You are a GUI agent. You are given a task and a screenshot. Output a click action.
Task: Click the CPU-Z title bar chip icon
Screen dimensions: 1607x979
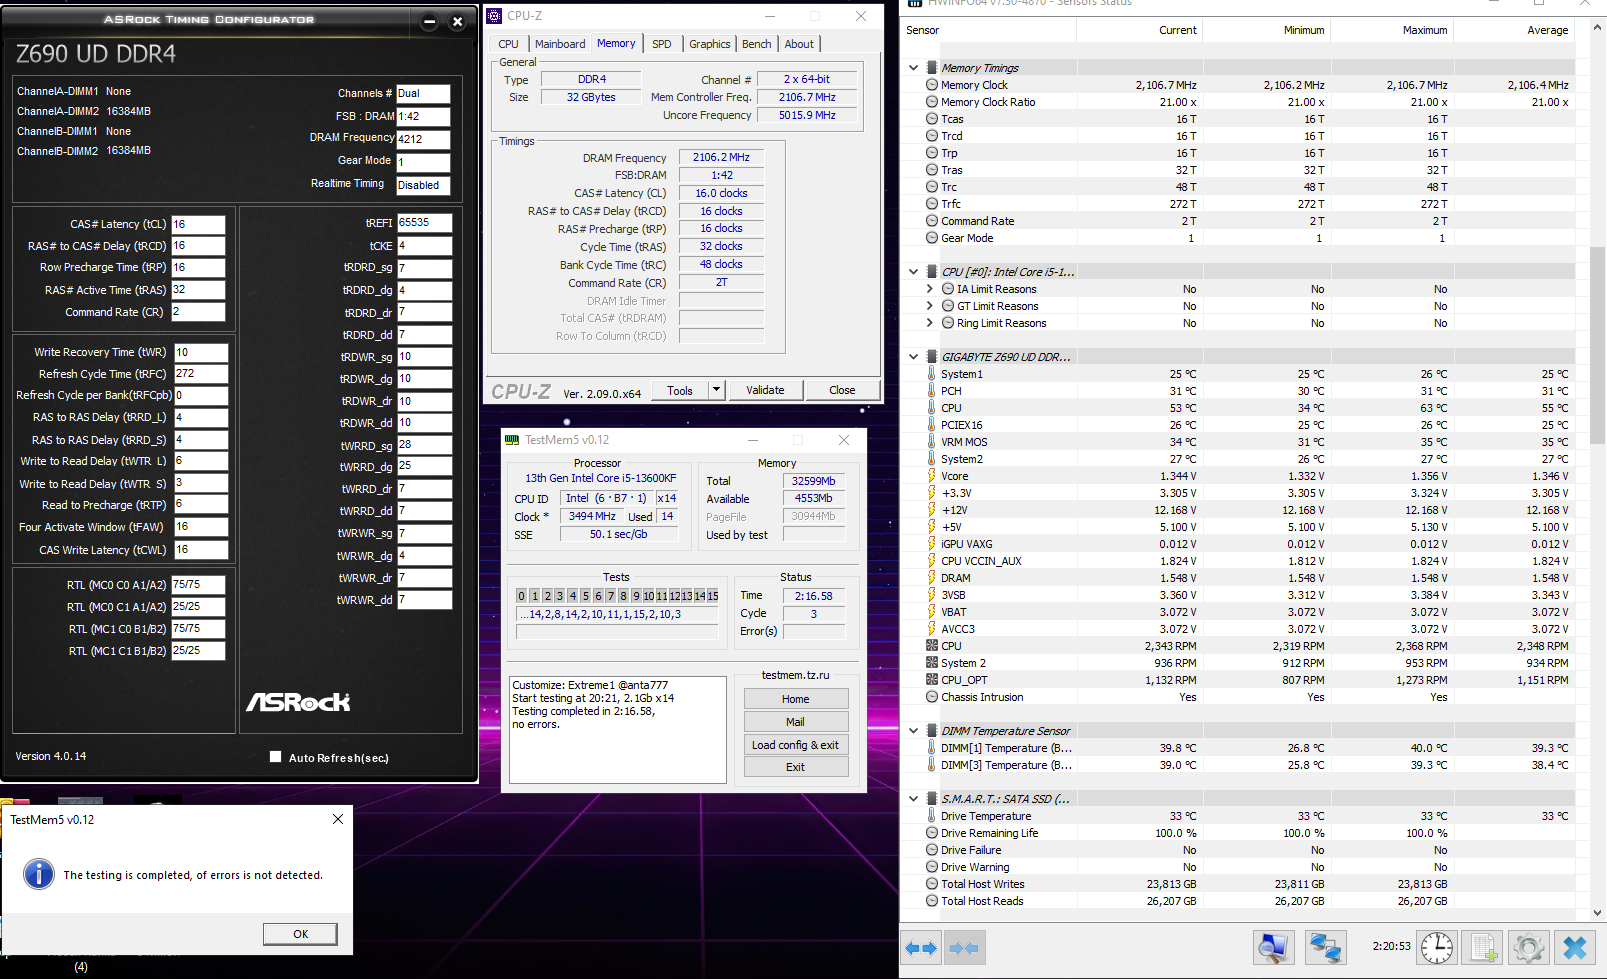pos(494,16)
